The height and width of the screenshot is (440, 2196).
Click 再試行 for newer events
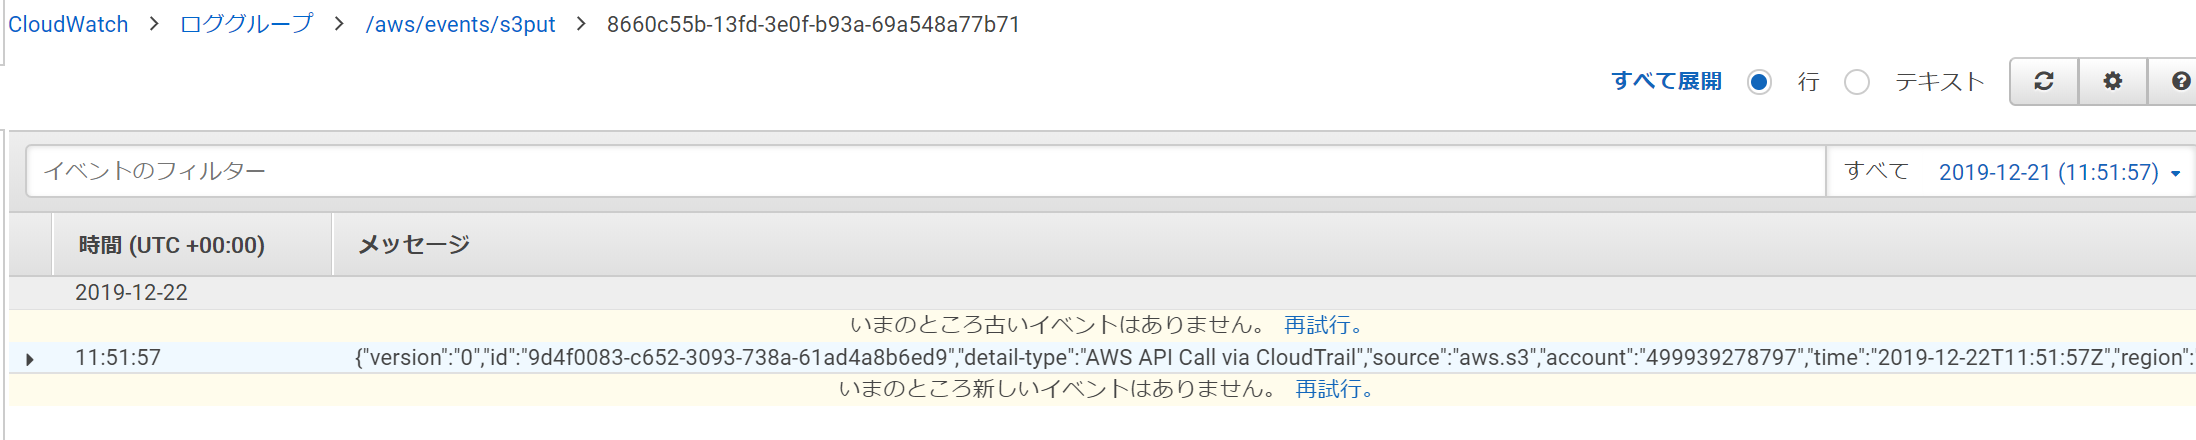pos(1333,389)
